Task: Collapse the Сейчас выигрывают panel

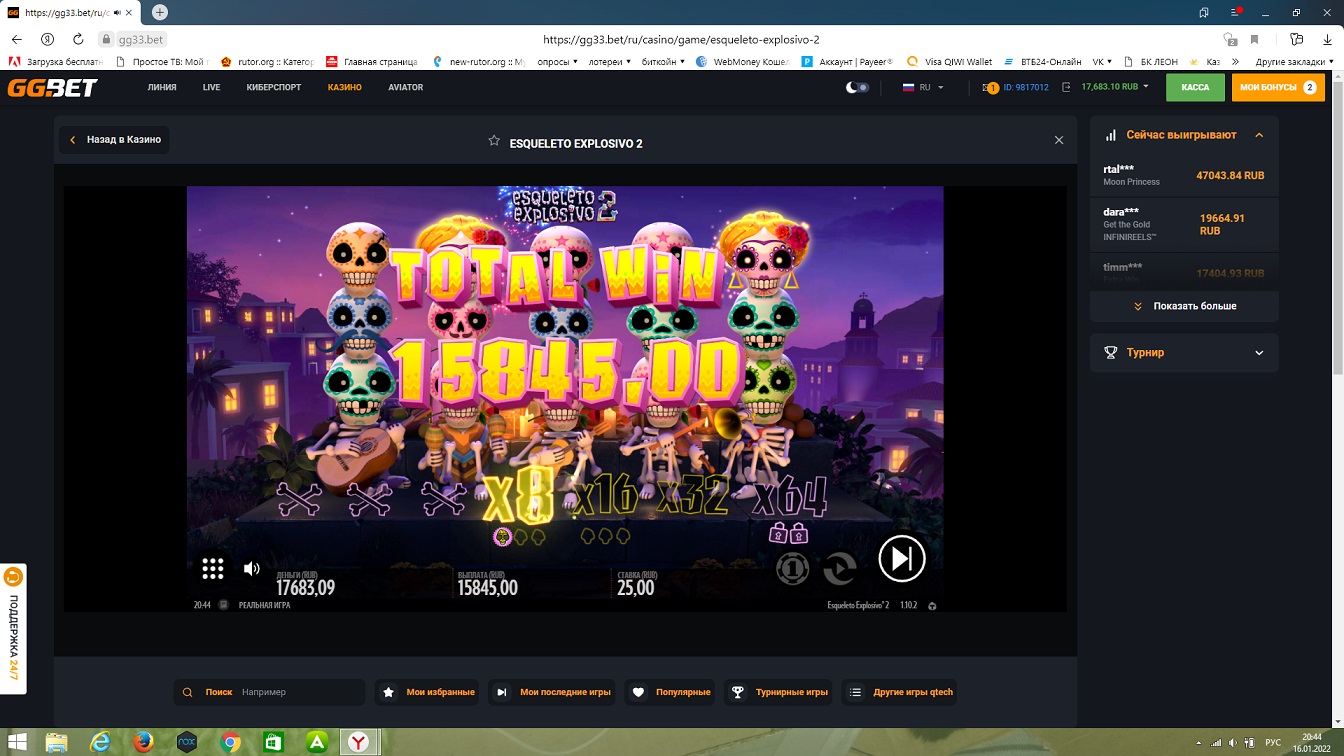Action: pyautogui.click(x=1259, y=135)
